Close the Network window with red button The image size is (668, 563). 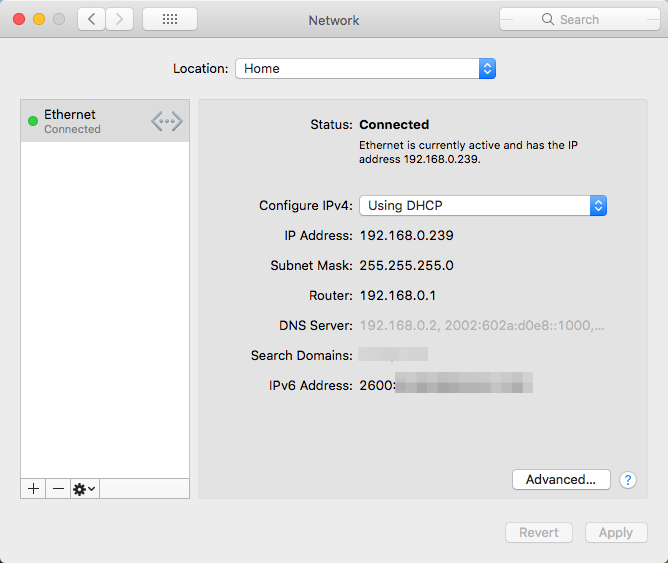click(19, 19)
